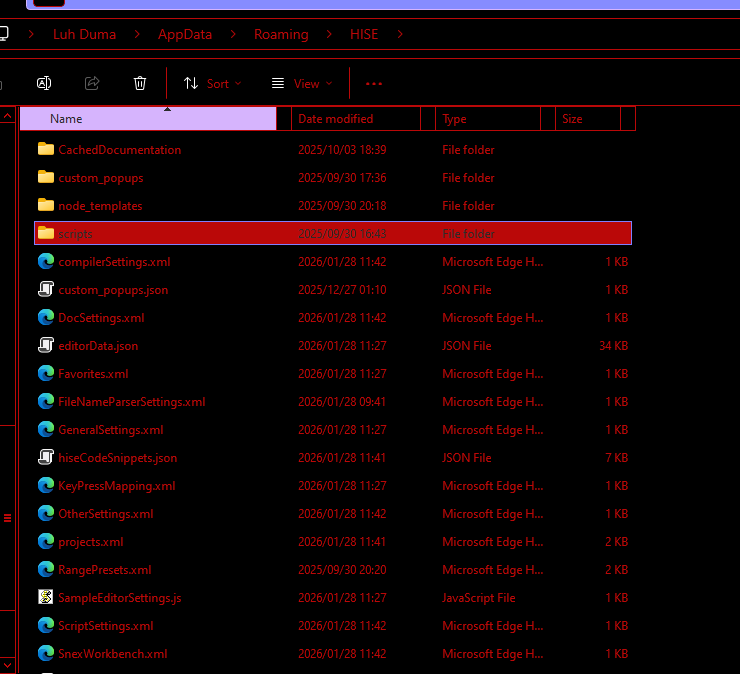Viewport: 740px width, 674px height.
Task: Select file name compilerSettings.xml
Action: point(114,262)
